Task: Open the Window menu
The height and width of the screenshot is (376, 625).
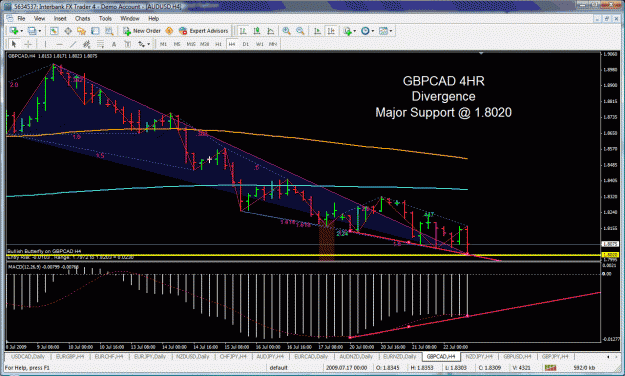Action: (x=130, y=18)
